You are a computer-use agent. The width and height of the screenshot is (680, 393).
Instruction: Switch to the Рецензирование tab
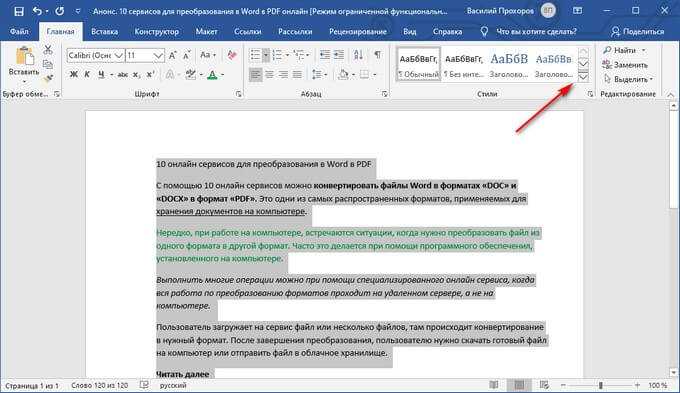click(358, 32)
